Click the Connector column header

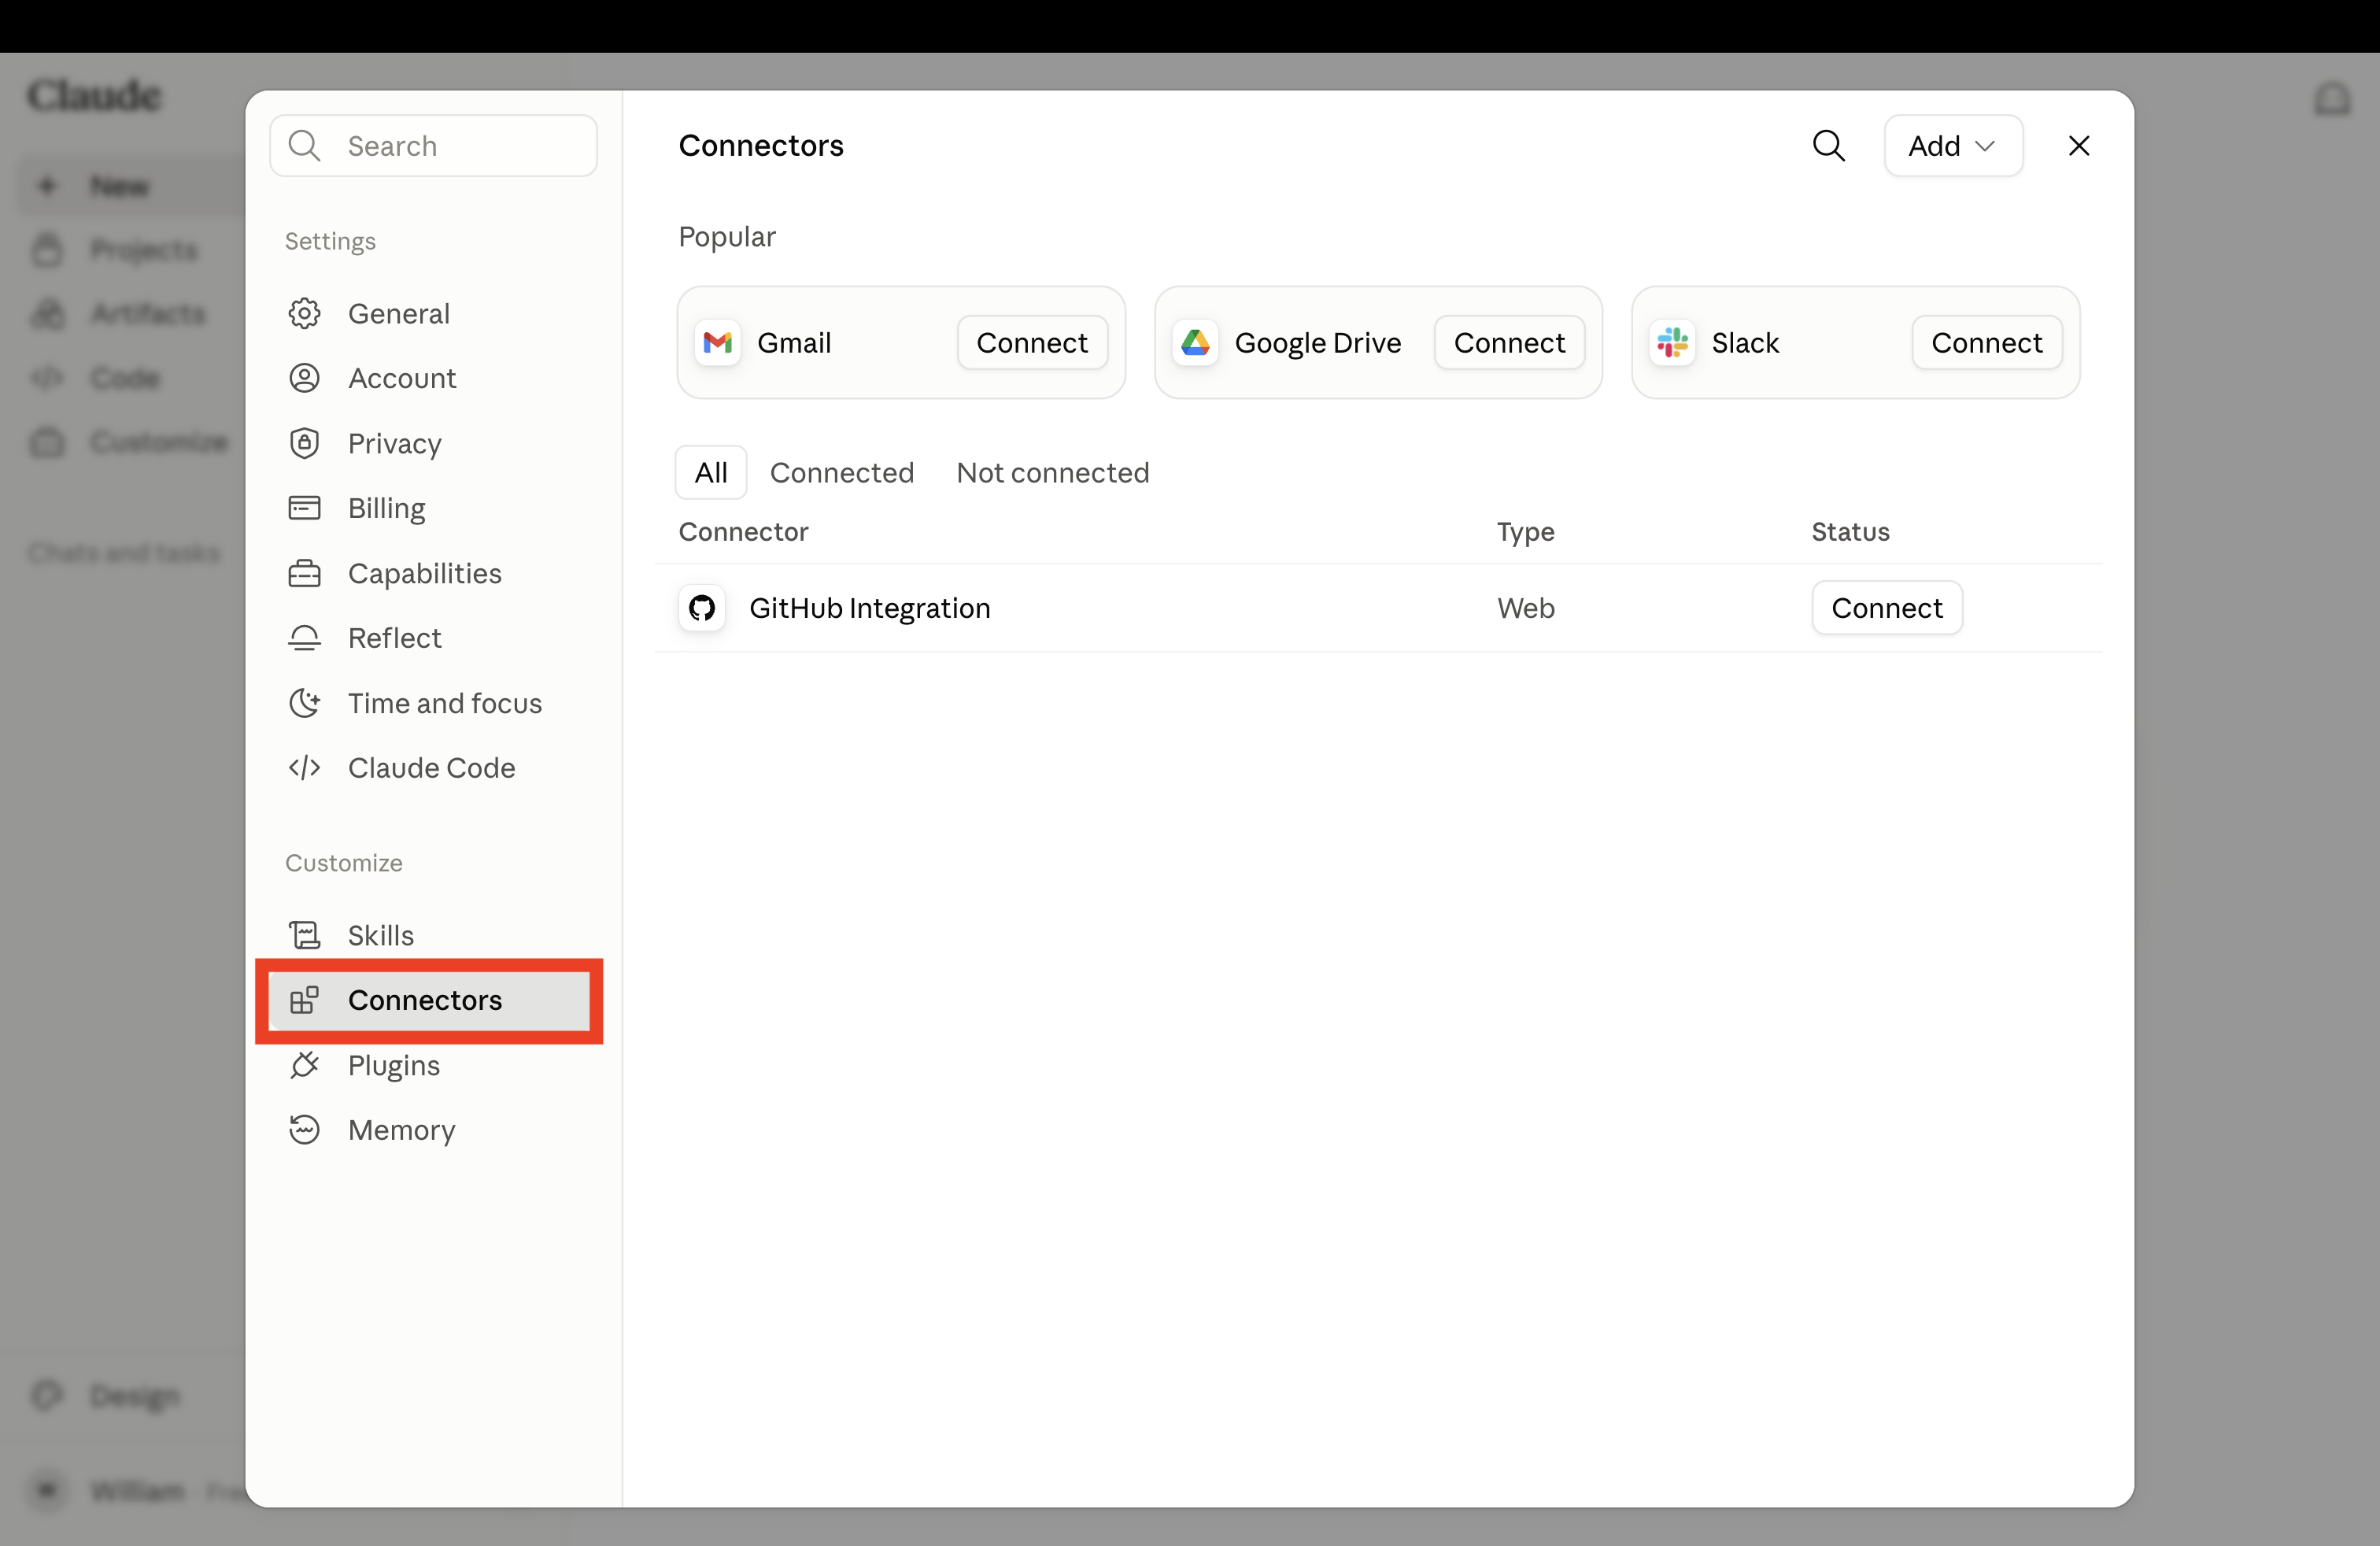(x=743, y=532)
